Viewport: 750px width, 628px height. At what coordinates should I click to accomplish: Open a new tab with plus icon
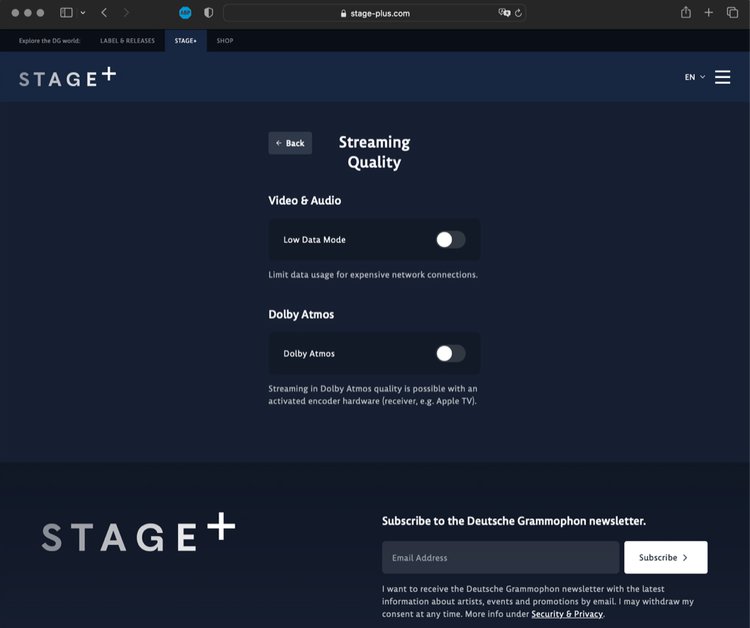(709, 13)
